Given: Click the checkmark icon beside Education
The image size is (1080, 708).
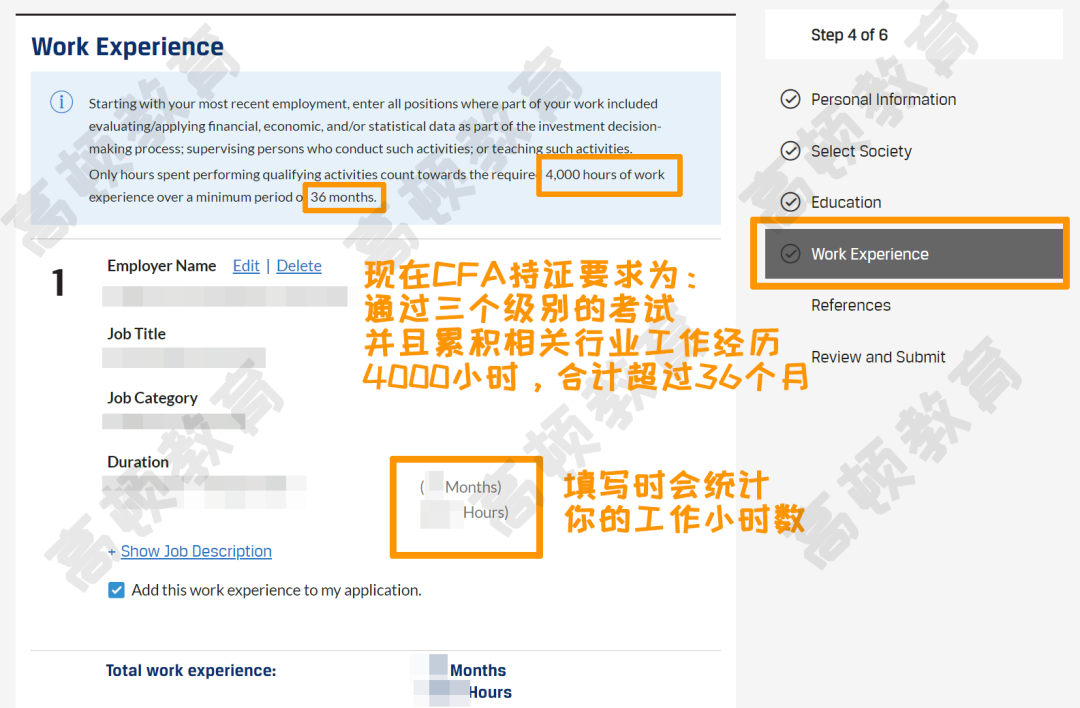Looking at the screenshot, I should (x=790, y=202).
